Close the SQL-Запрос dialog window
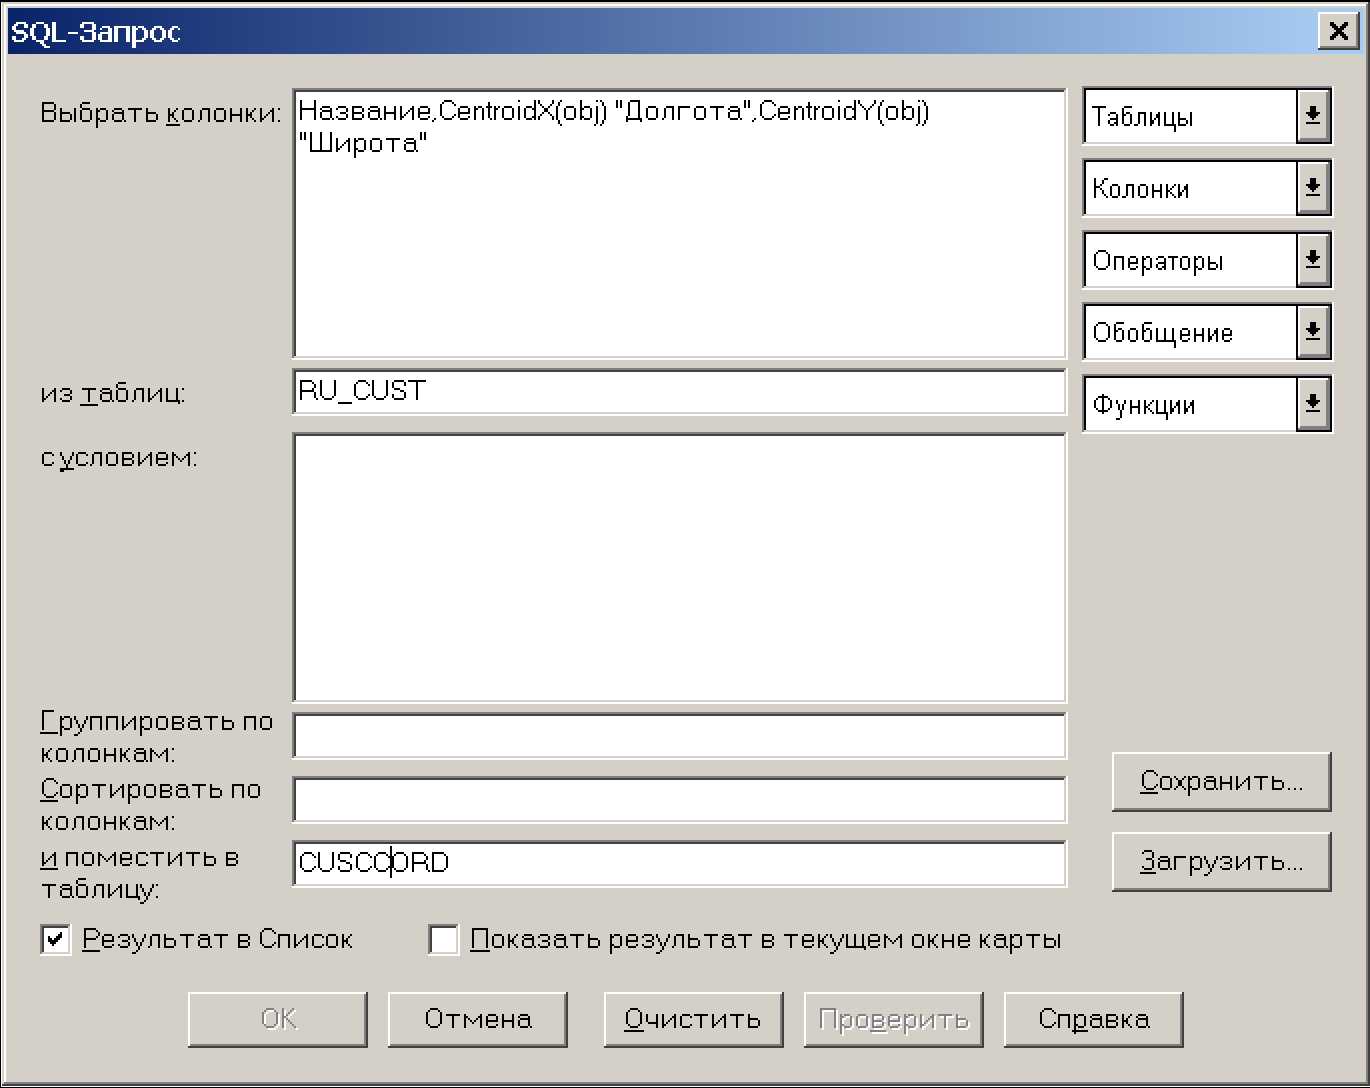The width and height of the screenshot is (1370, 1088). click(1337, 32)
